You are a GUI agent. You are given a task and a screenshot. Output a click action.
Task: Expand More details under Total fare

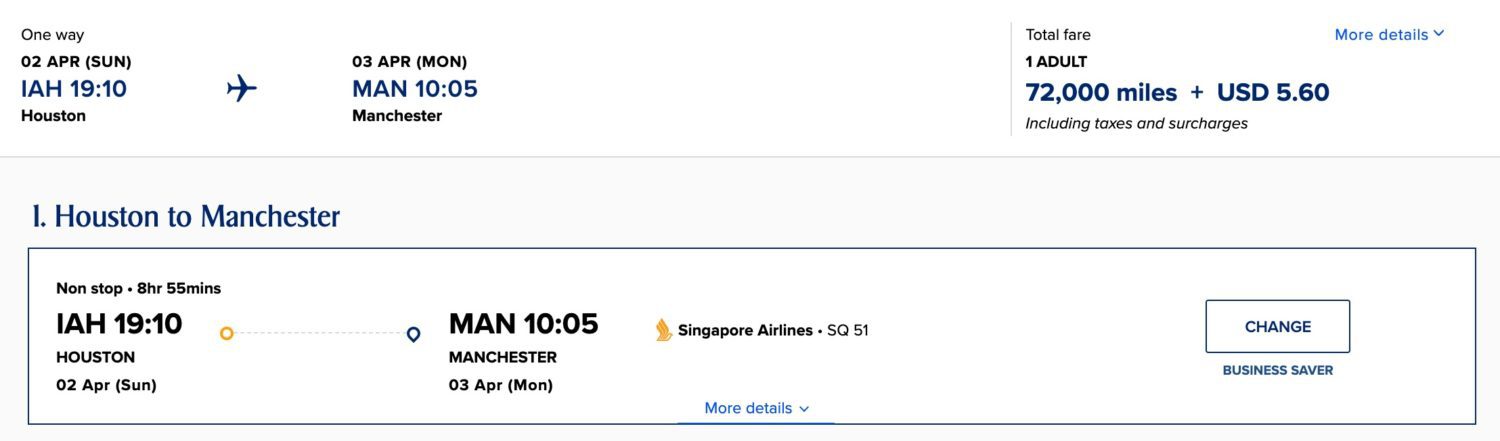click(x=1390, y=34)
